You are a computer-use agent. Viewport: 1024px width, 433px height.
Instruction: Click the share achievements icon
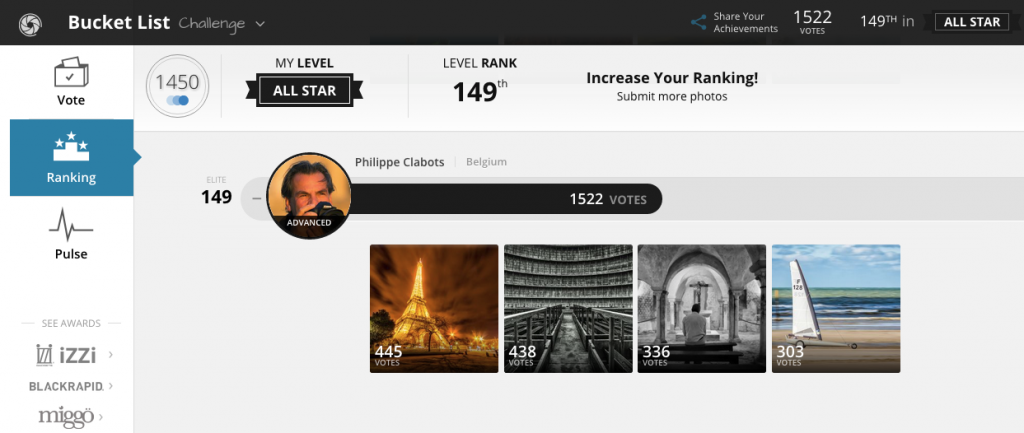[699, 23]
